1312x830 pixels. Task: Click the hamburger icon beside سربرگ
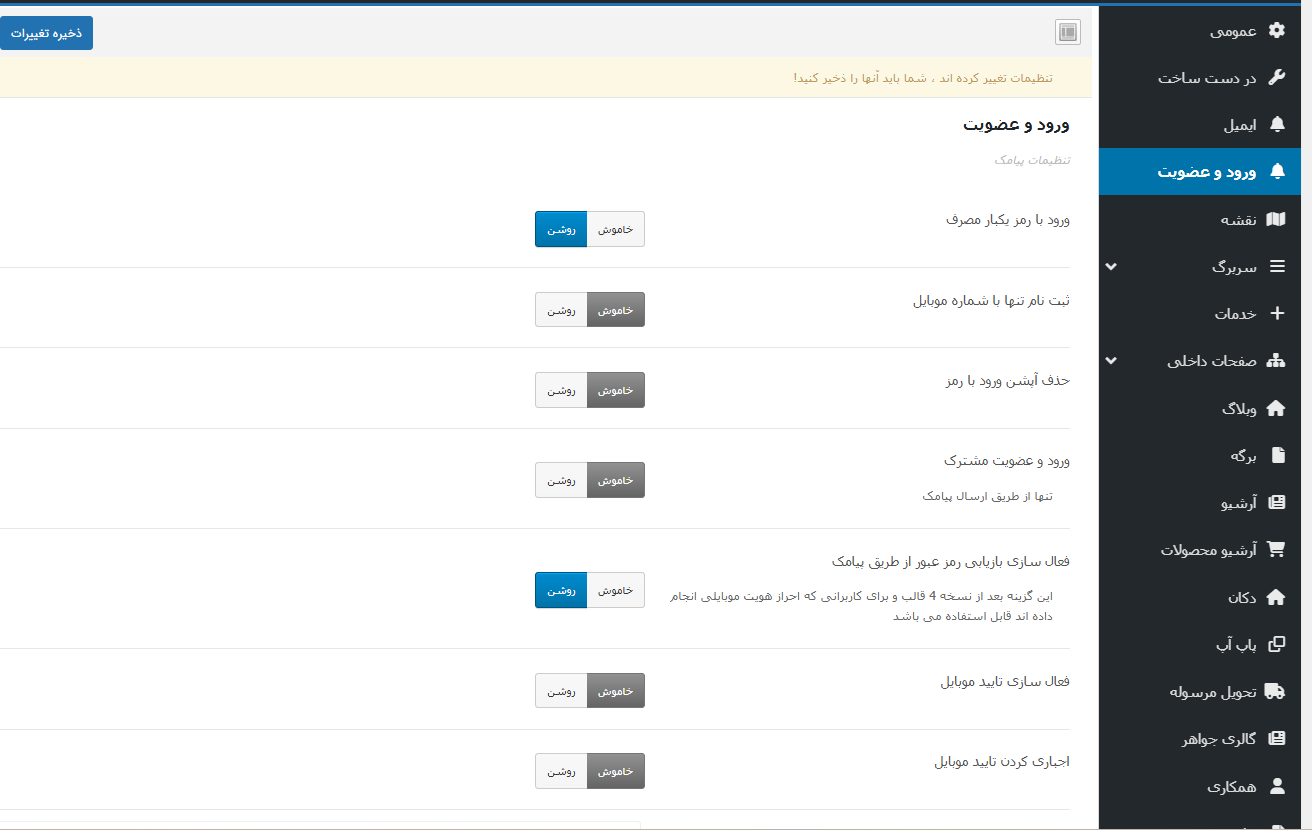[1276, 266]
